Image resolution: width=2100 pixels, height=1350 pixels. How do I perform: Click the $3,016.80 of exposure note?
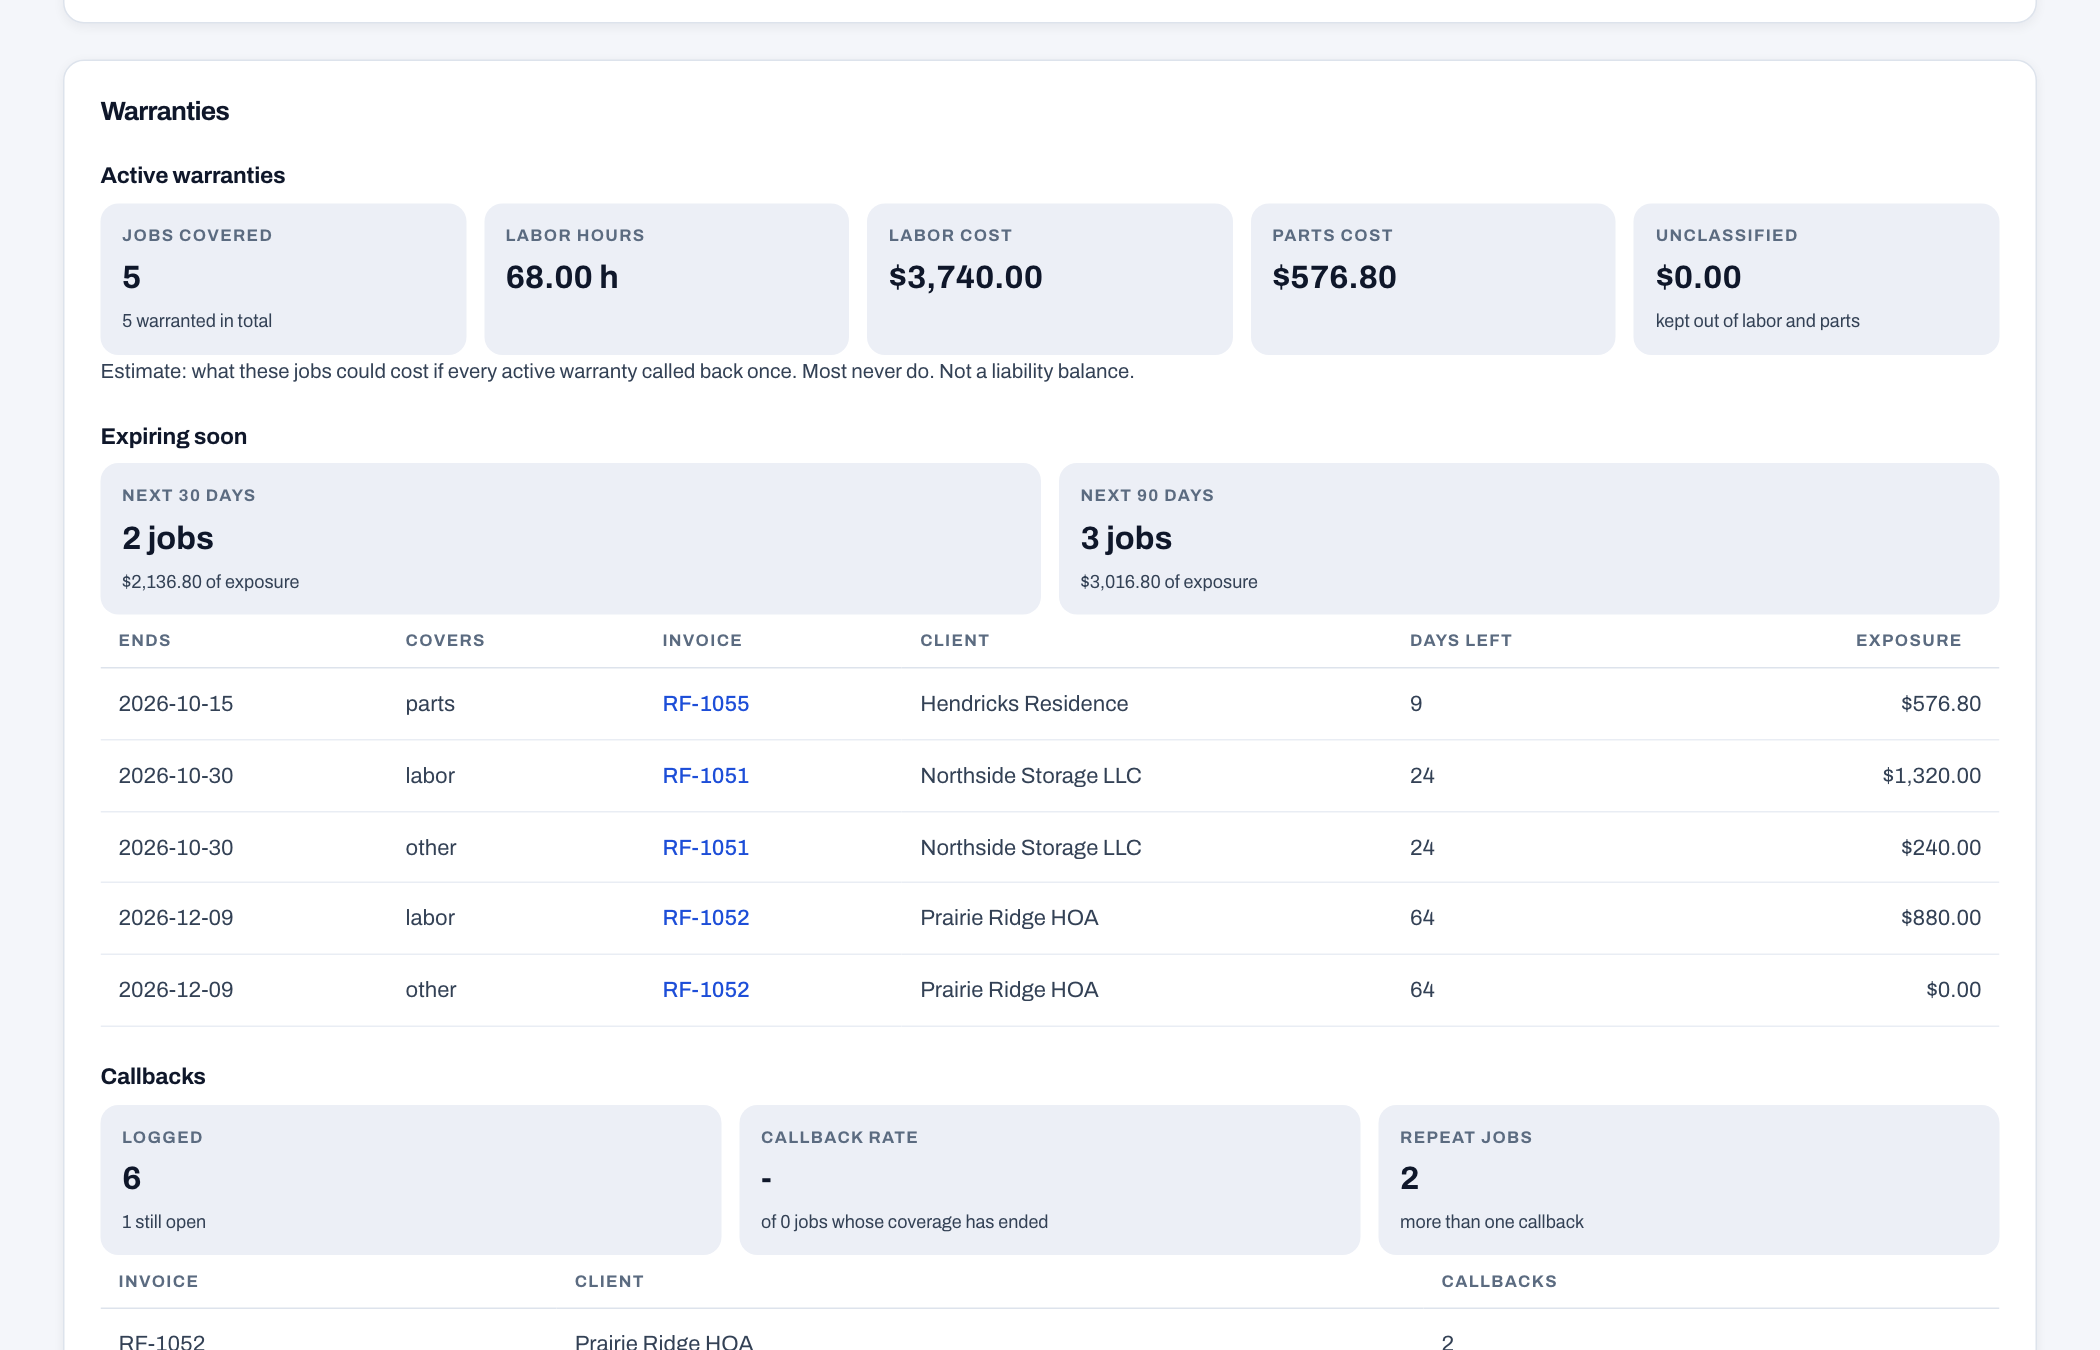tap(1169, 582)
